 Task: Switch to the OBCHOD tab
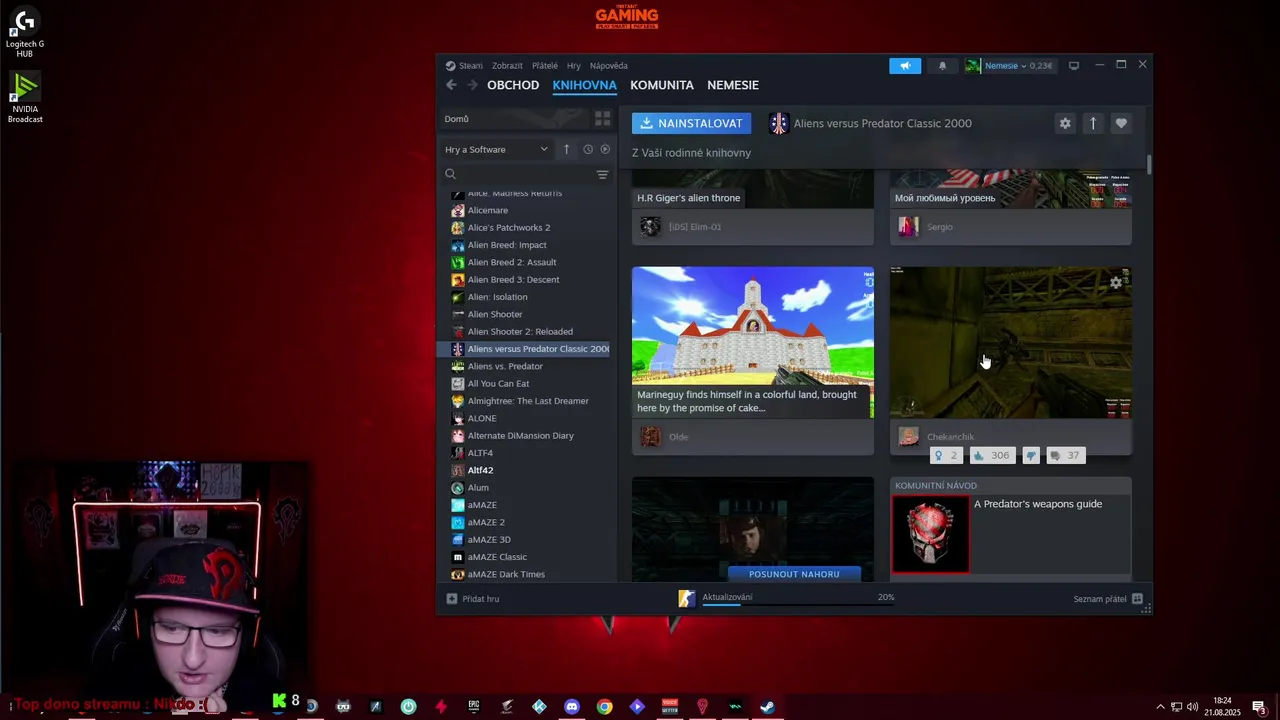click(x=513, y=85)
